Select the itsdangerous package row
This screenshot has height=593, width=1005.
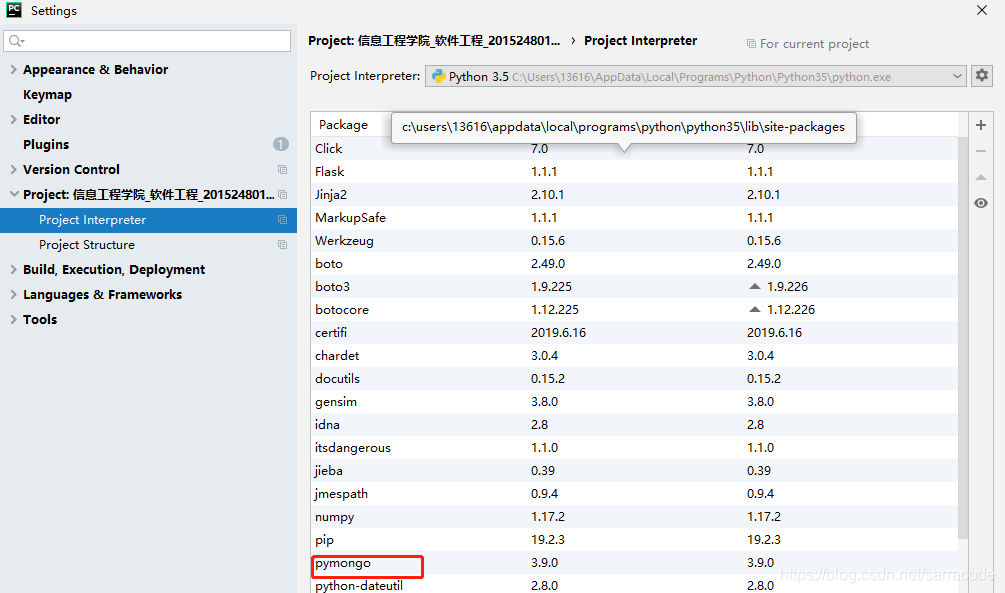(635, 448)
